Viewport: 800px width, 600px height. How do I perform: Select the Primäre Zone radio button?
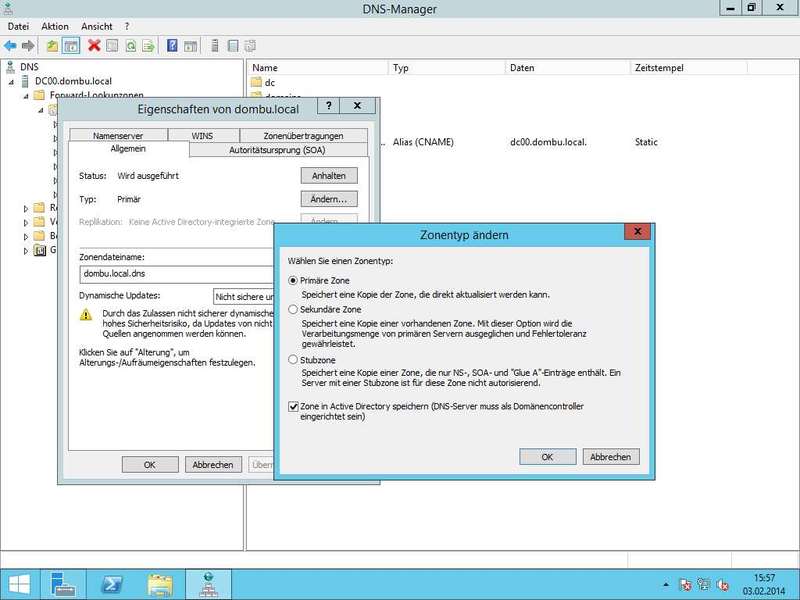(x=293, y=282)
